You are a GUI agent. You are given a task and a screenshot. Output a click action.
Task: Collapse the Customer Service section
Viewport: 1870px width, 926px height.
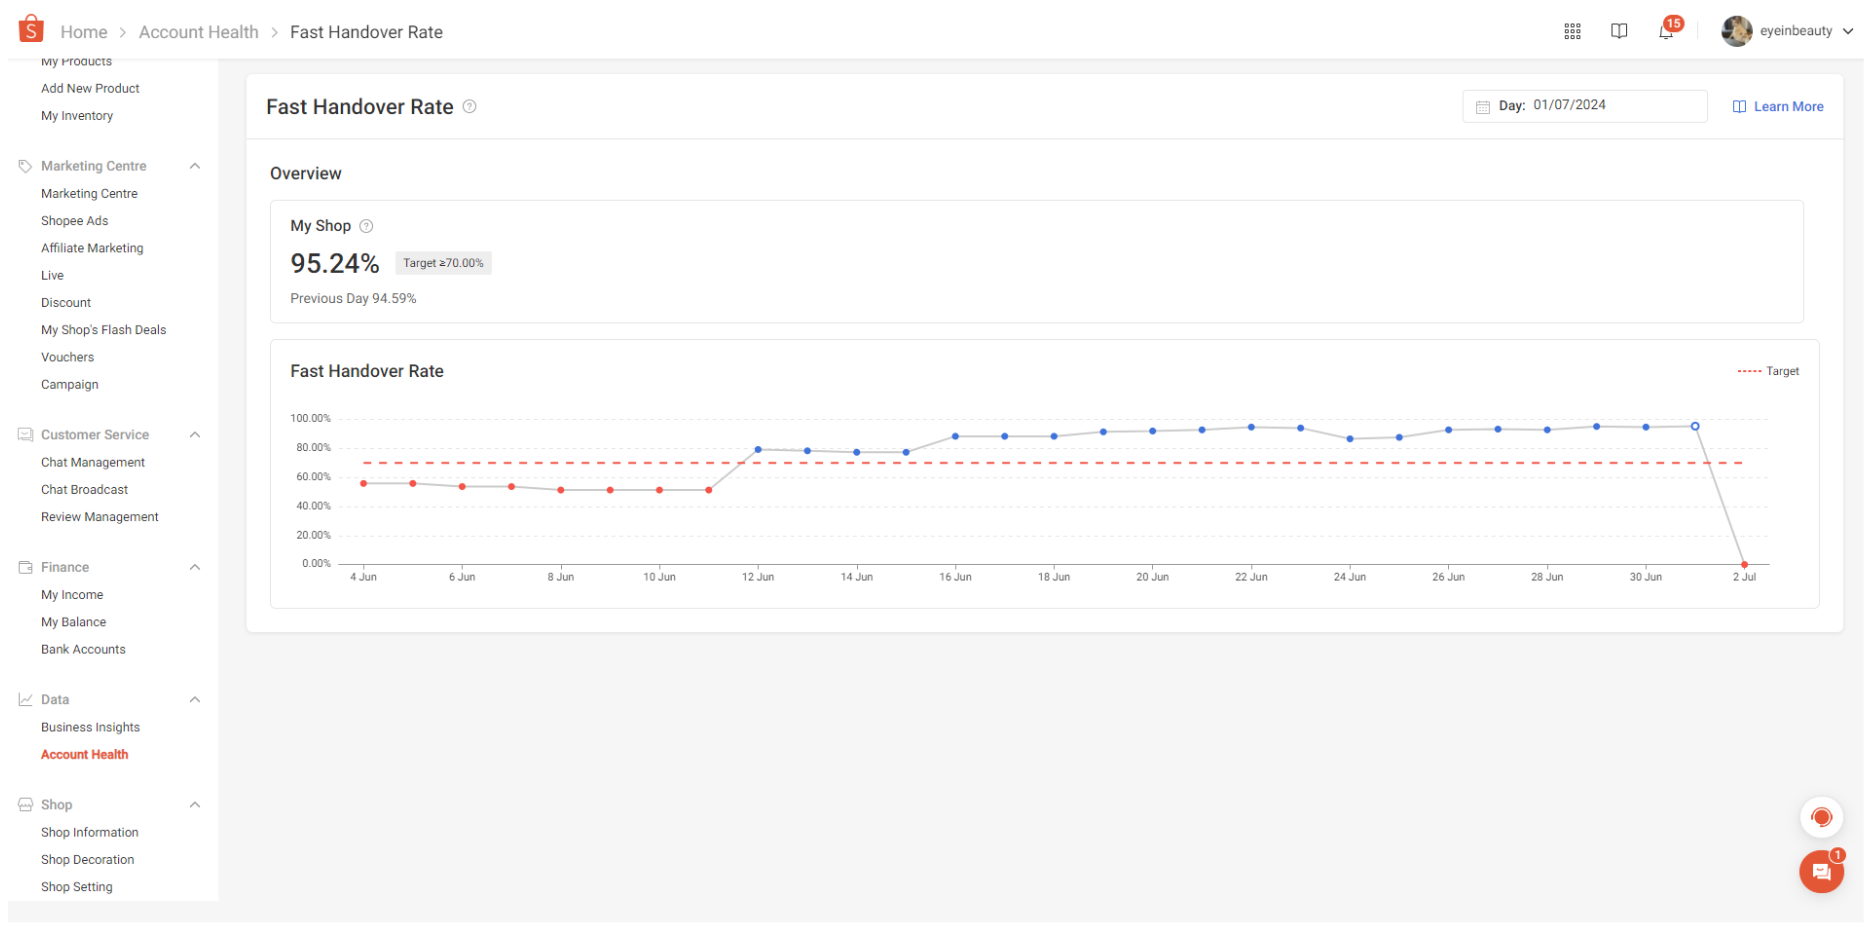pos(195,435)
